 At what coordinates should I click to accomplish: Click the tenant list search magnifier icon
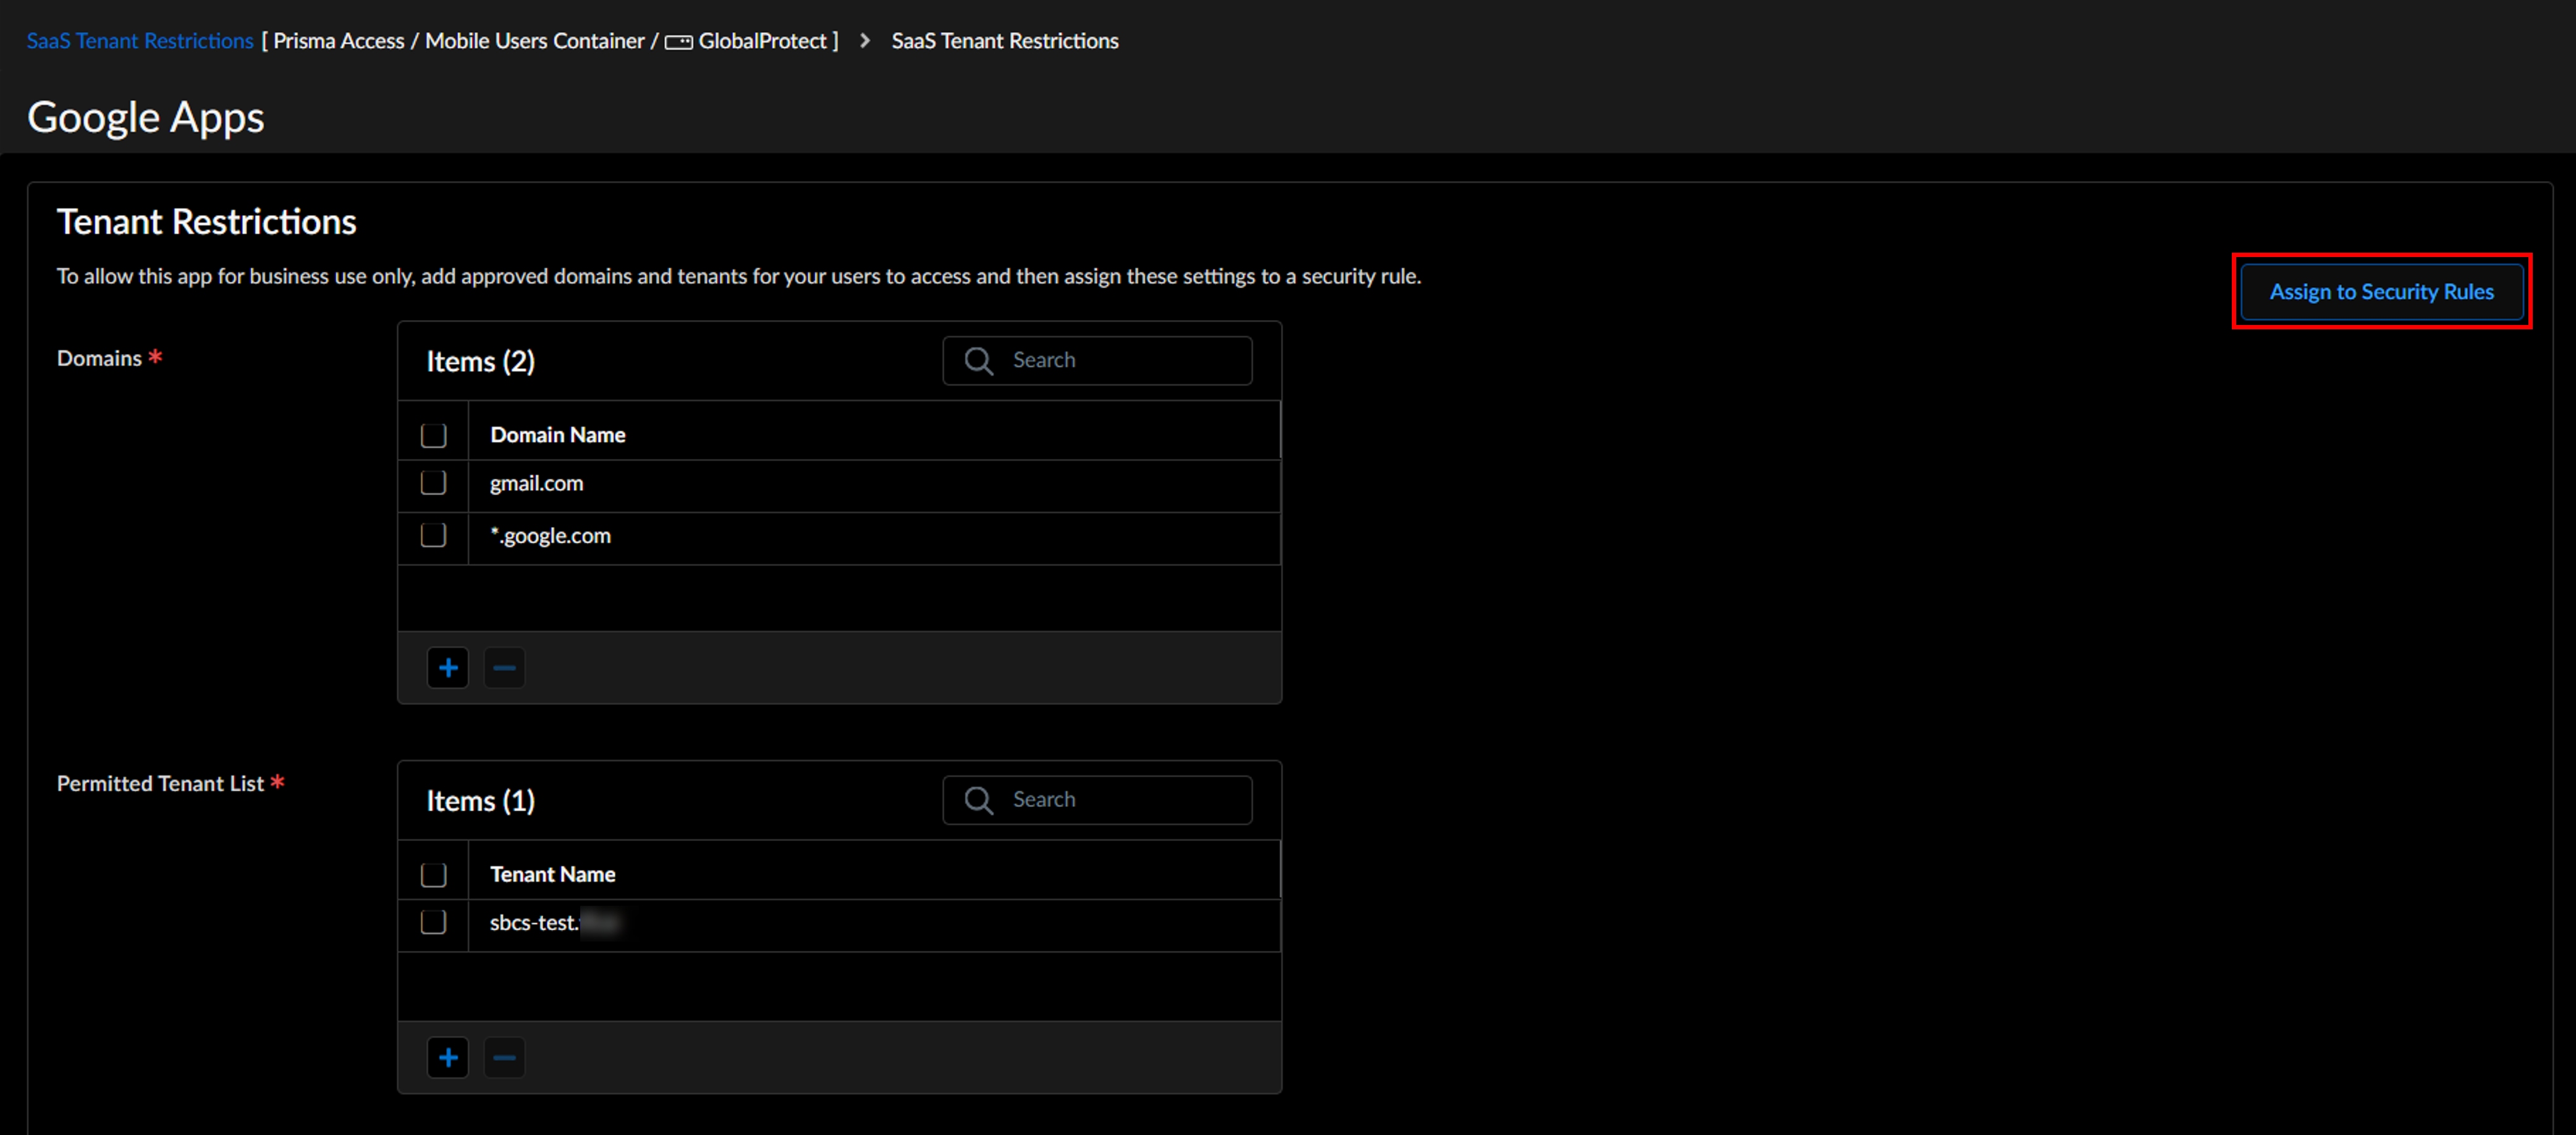pyautogui.click(x=979, y=801)
